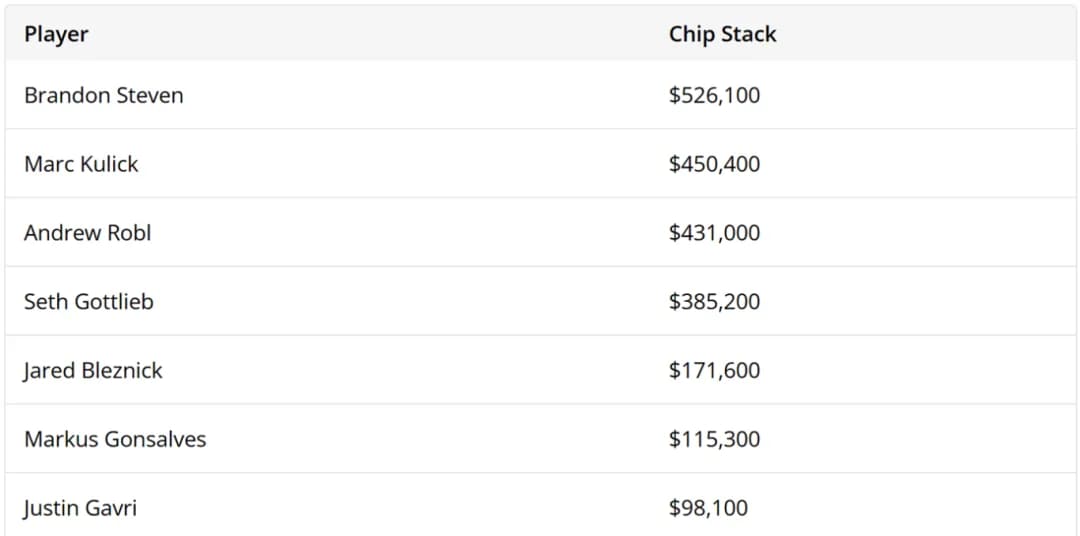
Task: Select Seth Gottlieb in the table
Action: [88, 302]
